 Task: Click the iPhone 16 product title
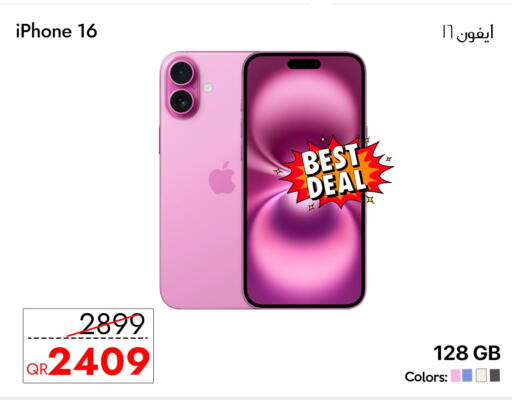point(56,31)
